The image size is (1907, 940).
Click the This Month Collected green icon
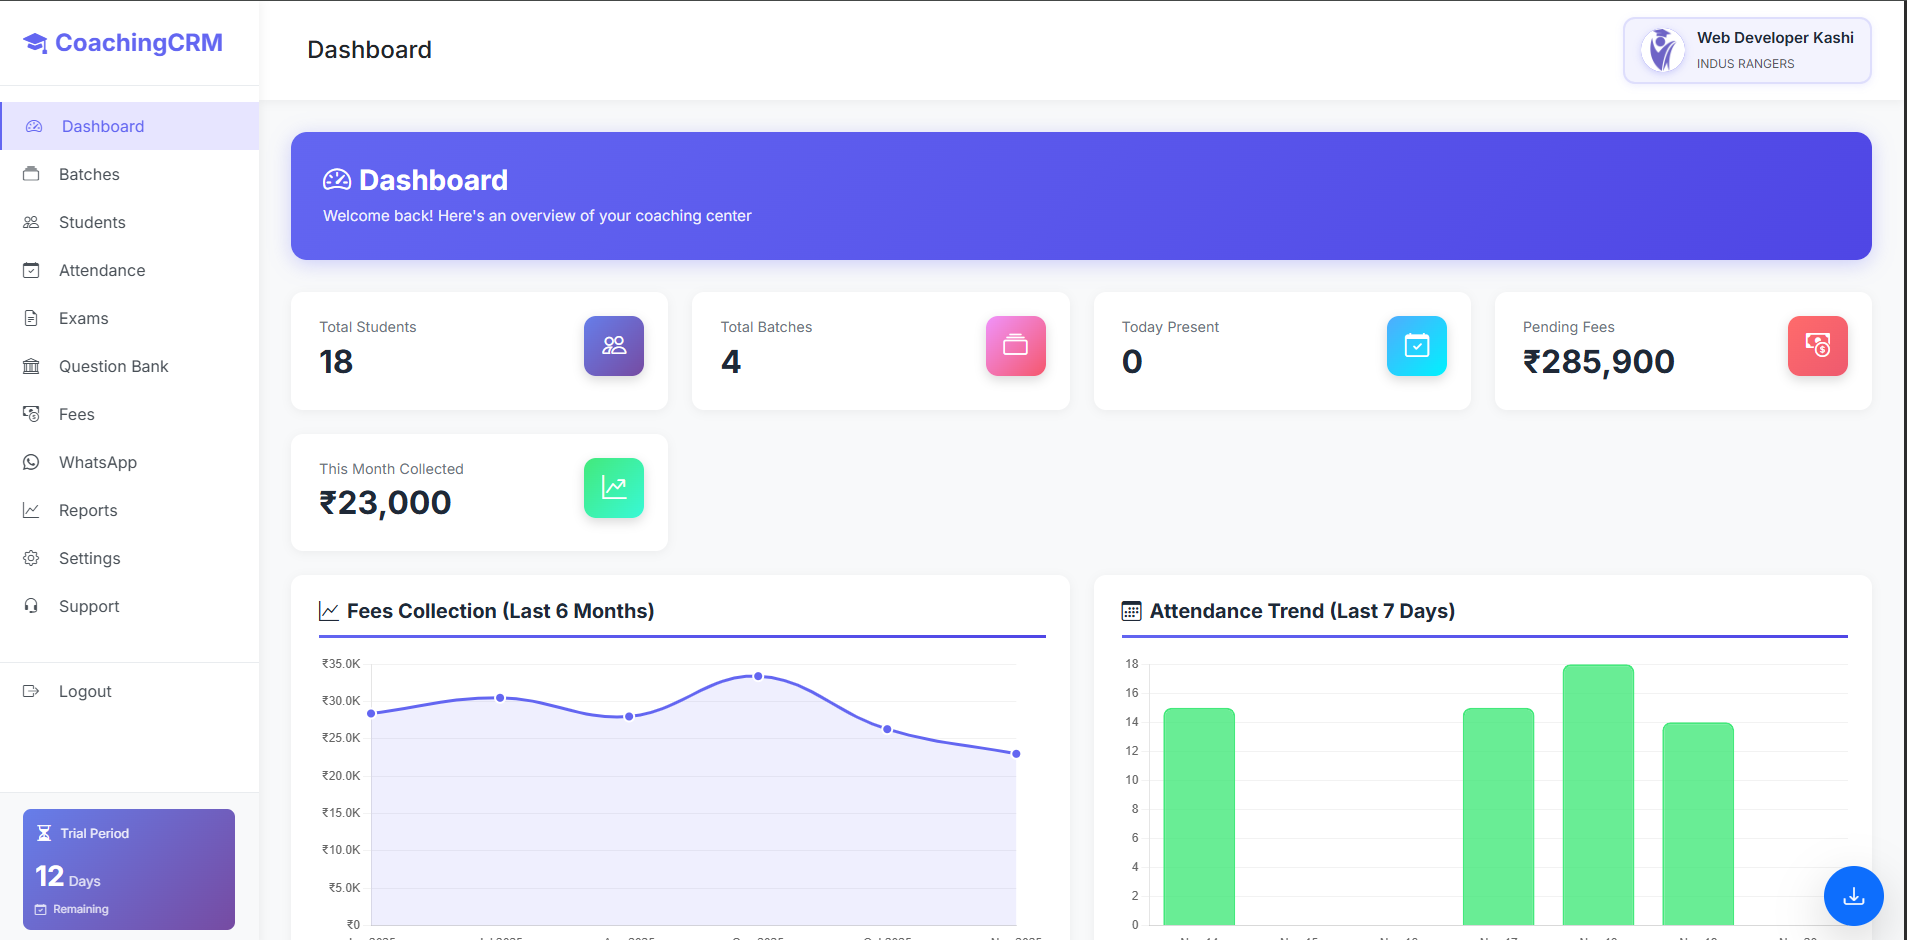(x=613, y=488)
